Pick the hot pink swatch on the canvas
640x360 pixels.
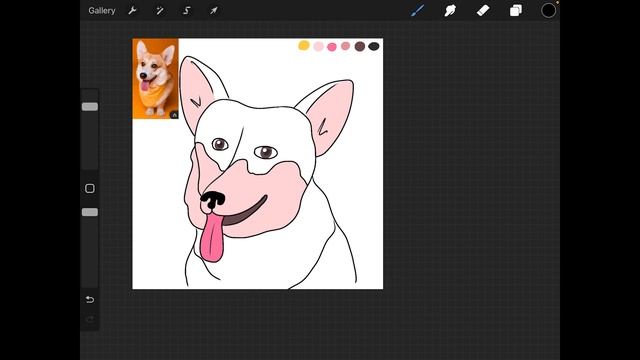coord(332,47)
